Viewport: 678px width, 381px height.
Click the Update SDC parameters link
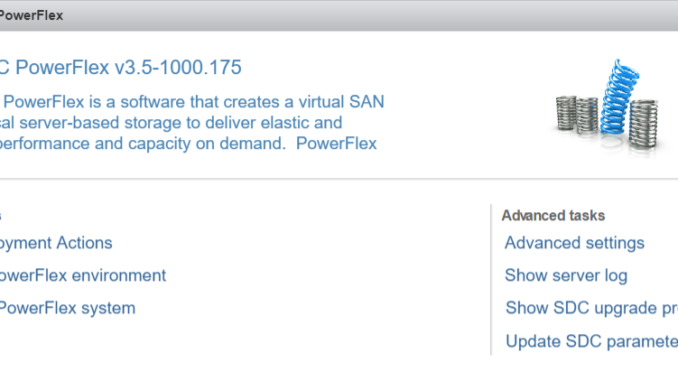(592, 341)
